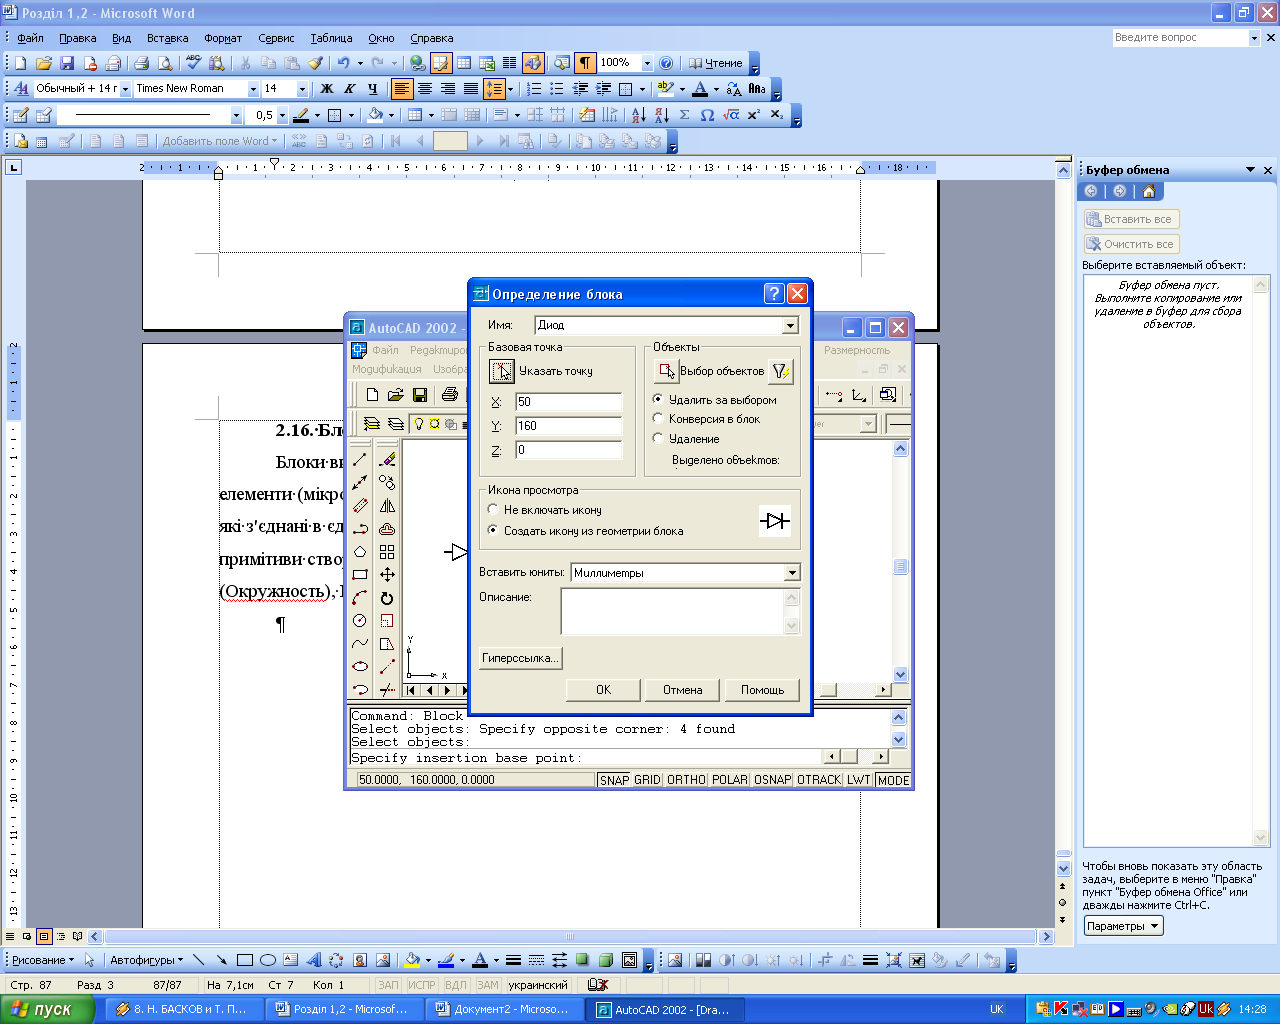Select 'Удалить за выбором' radio option

tap(658, 399)
